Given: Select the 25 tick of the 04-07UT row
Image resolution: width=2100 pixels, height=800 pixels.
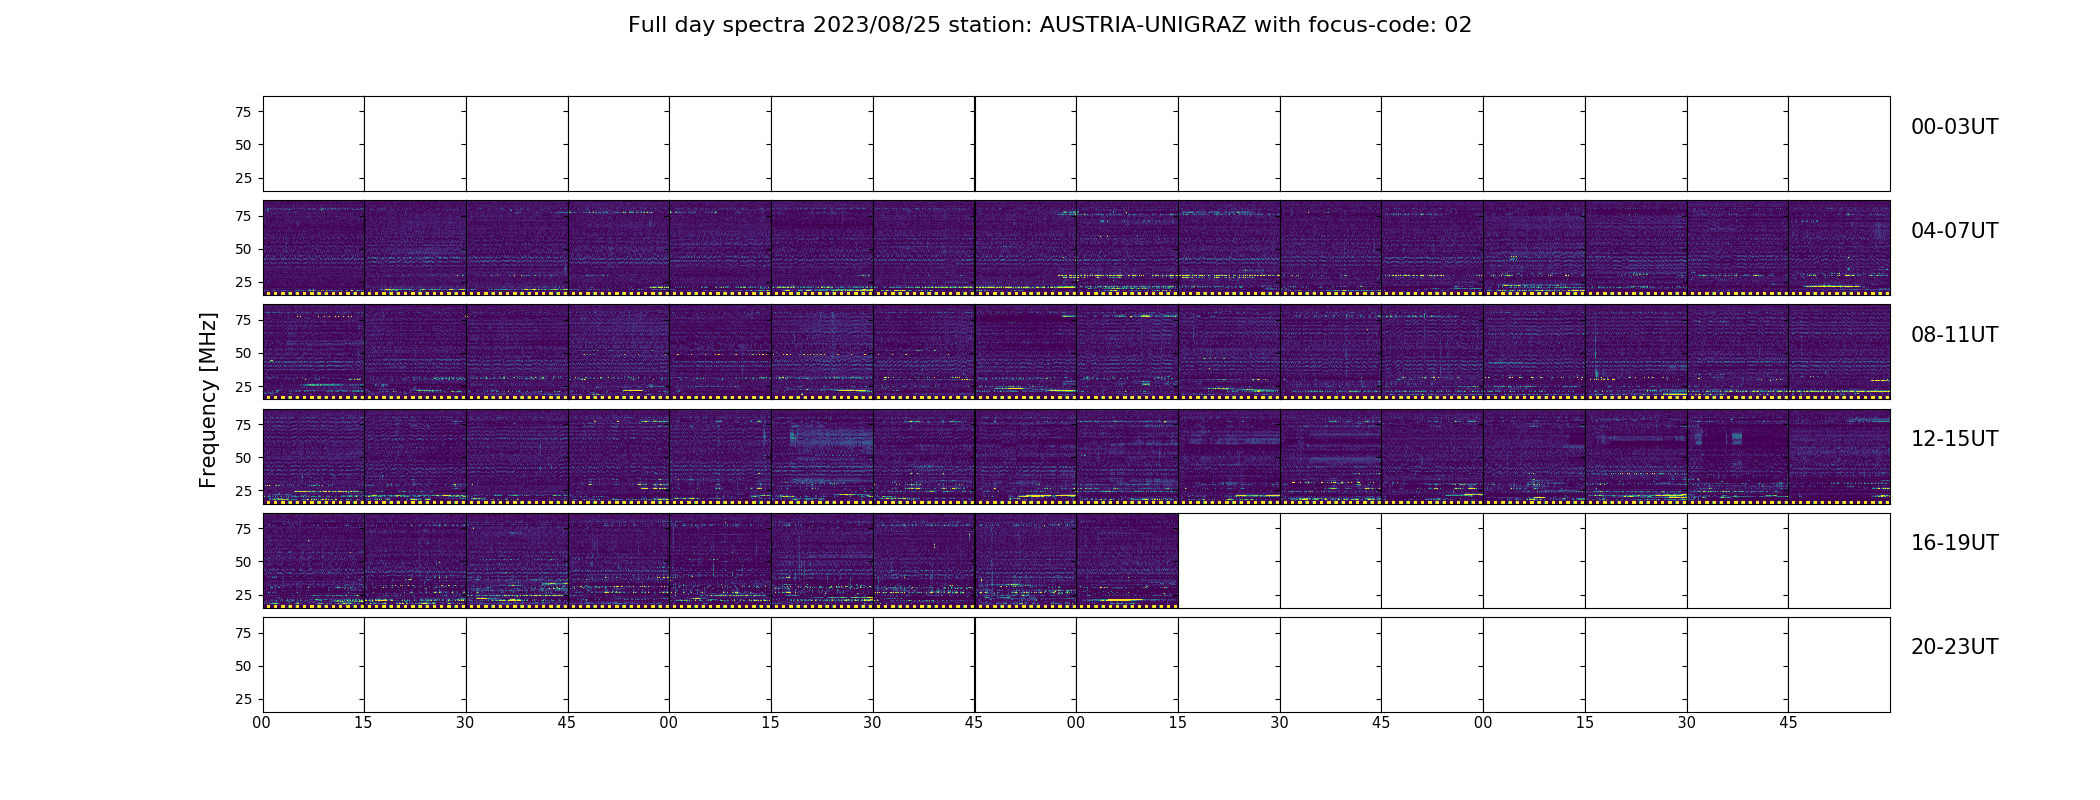Looking at the screenshot, I should pyautogui.click(x=243, y=282).
